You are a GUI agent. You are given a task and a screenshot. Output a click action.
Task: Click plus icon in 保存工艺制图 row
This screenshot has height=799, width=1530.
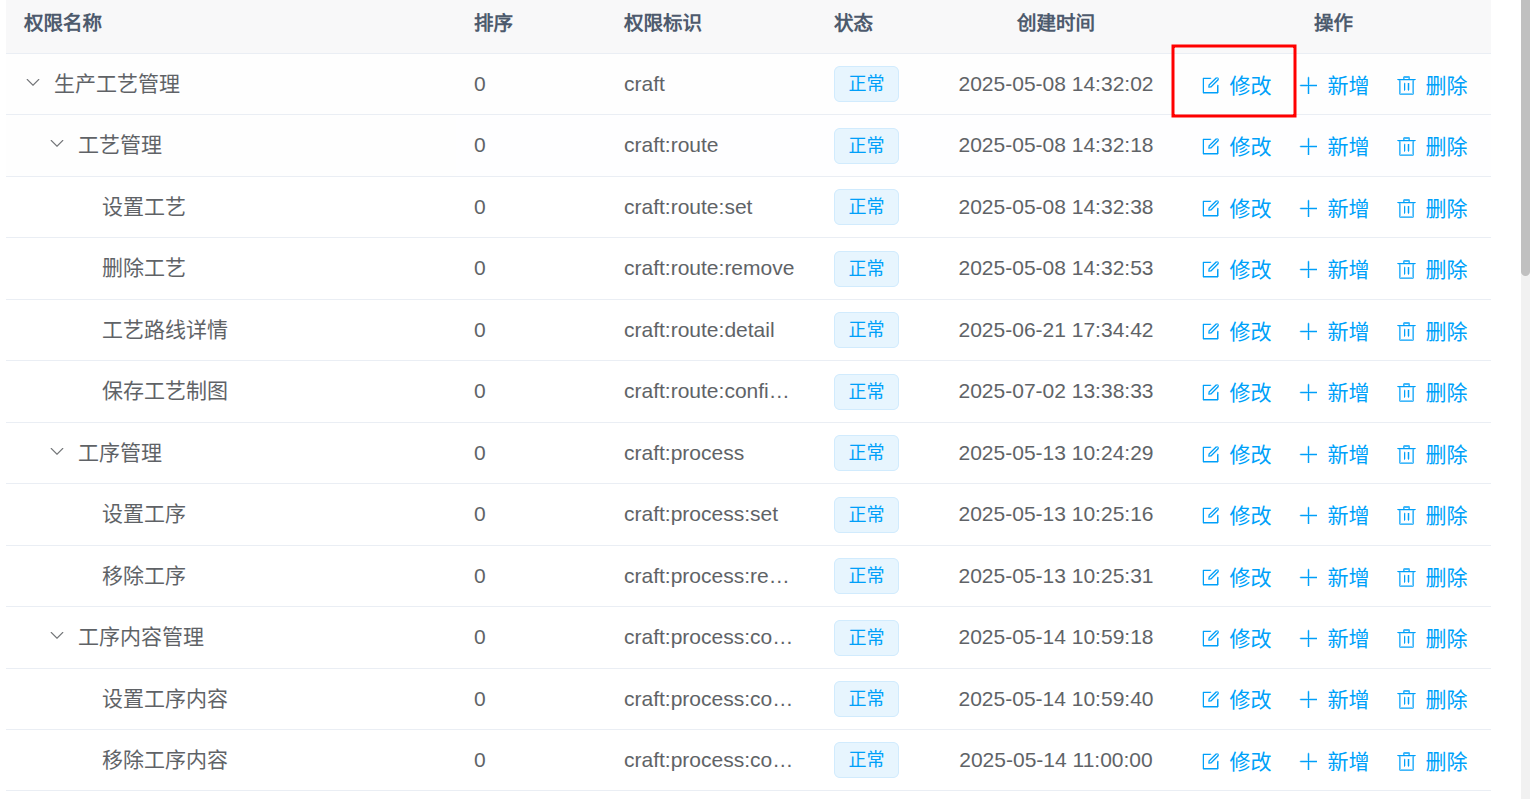(x=1308, y=393)
